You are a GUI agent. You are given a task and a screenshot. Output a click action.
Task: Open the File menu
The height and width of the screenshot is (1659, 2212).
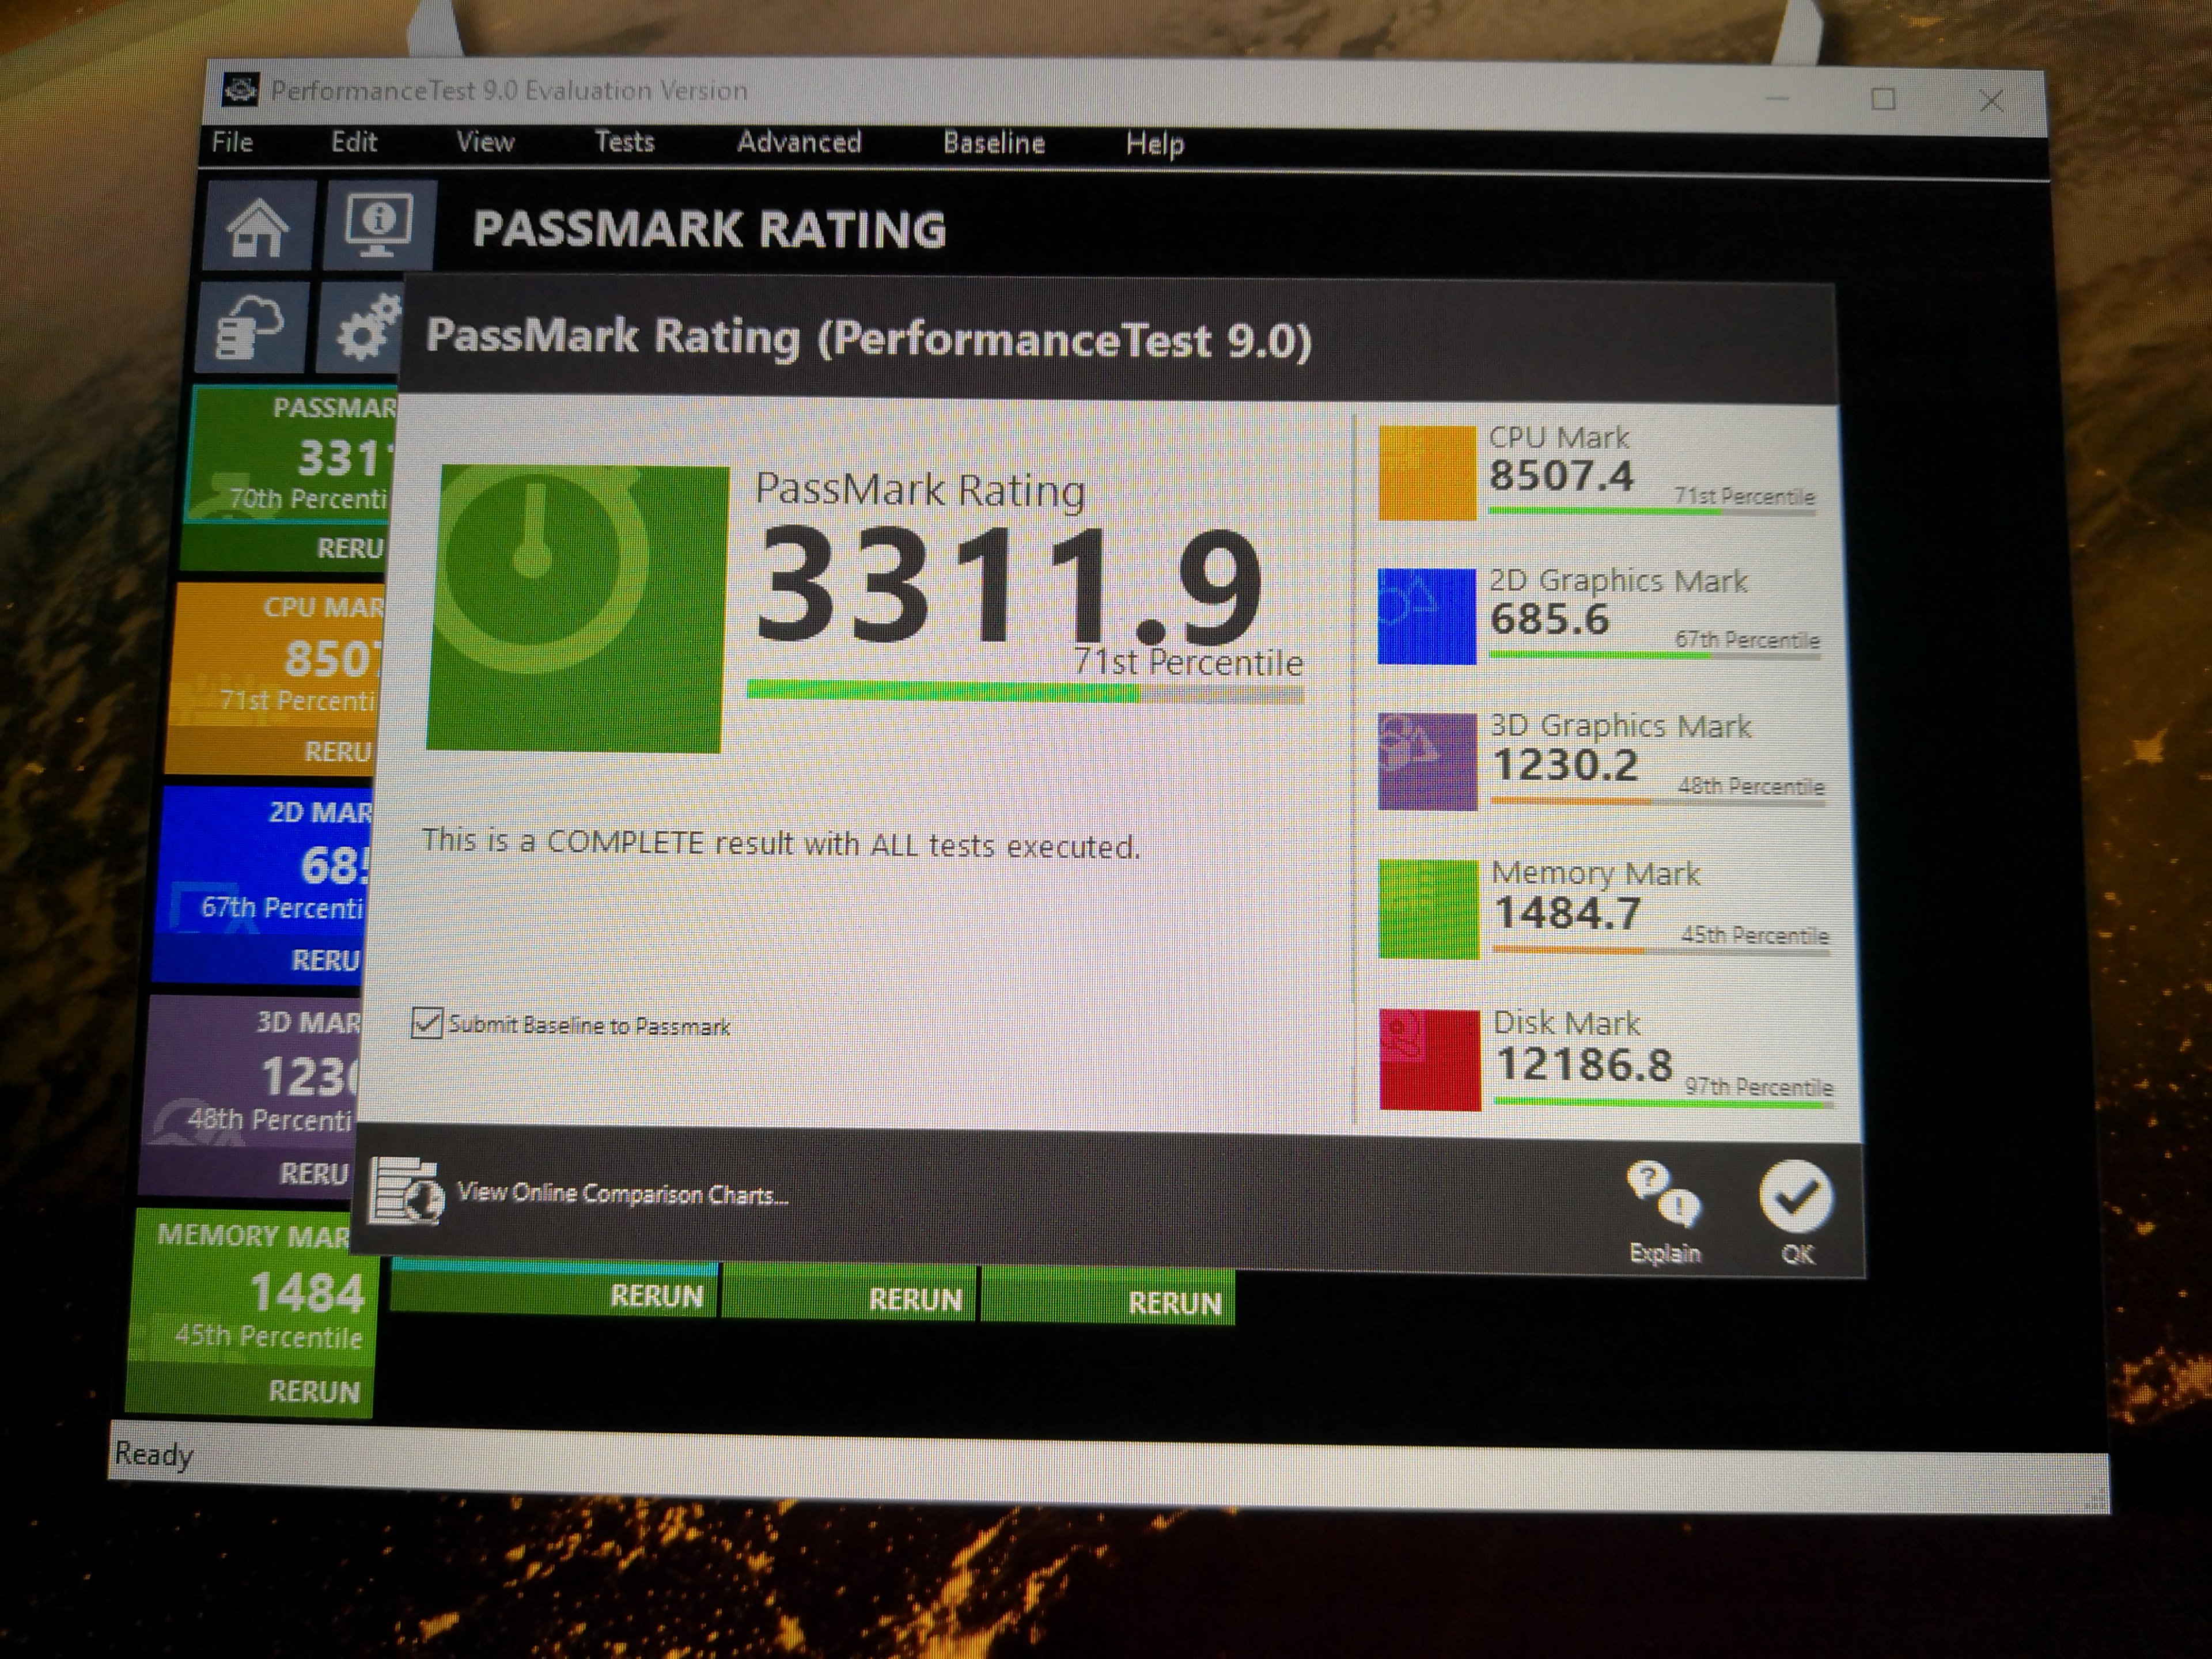coord(232,142)
